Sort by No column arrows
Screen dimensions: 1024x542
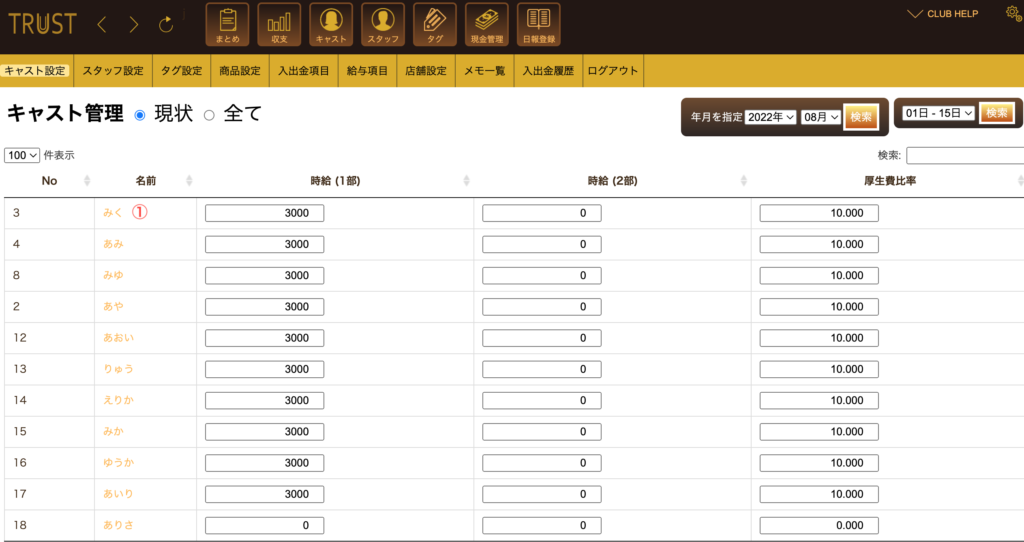pos(87,181)
